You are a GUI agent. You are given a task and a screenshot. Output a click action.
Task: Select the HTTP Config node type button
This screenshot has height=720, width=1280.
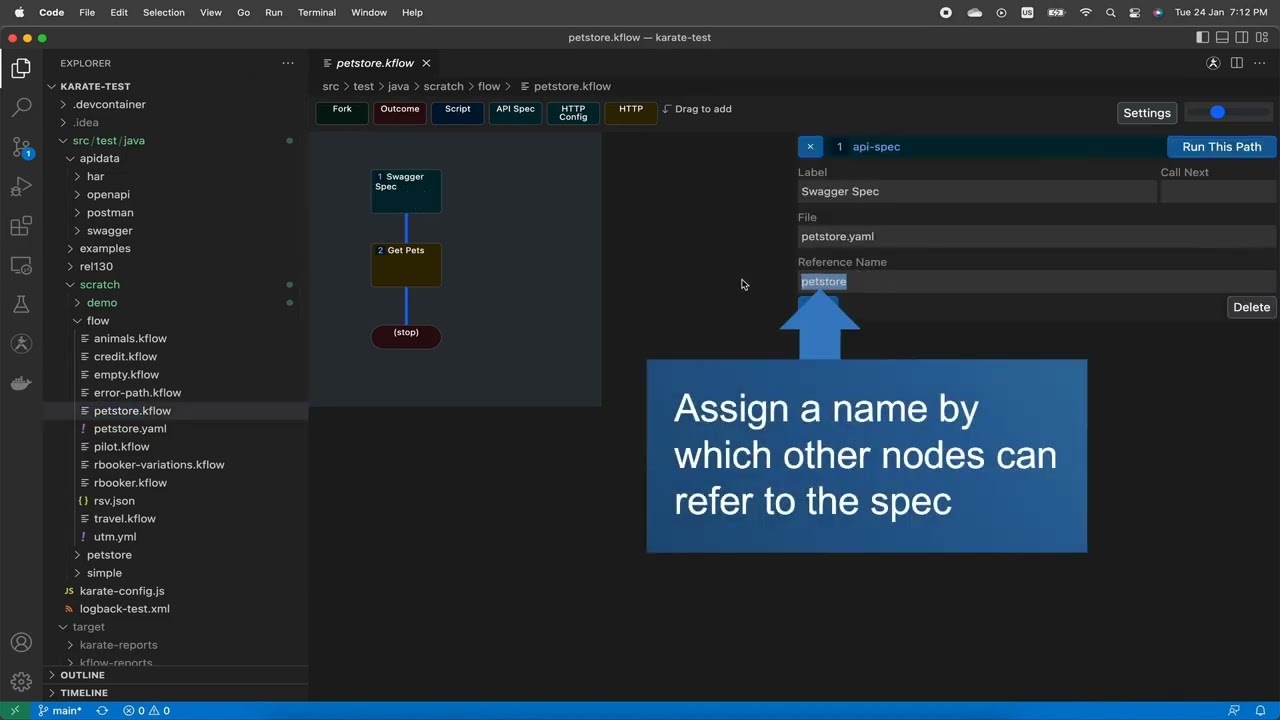(573, 113)
